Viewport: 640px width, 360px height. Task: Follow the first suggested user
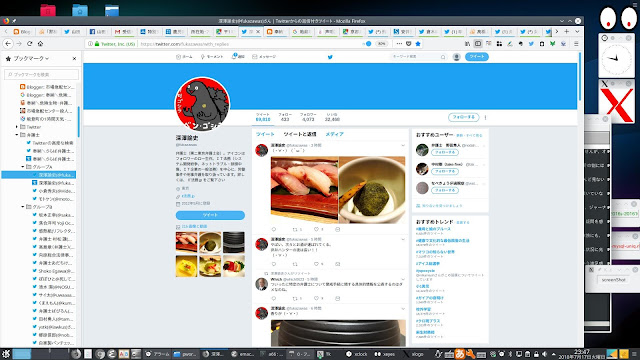click(x=445, y=152)
